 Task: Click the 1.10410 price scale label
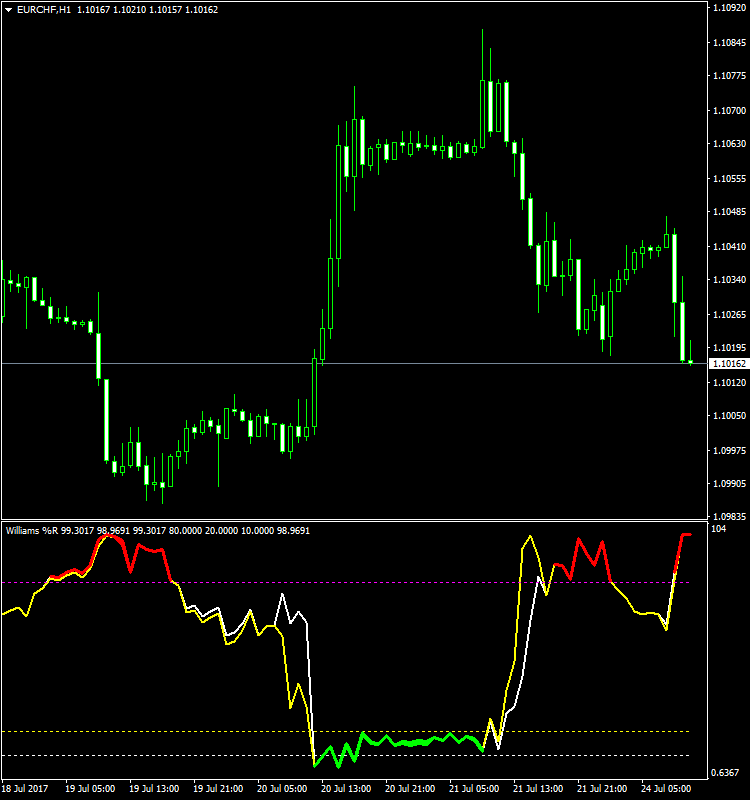click(x=729, y=247)
